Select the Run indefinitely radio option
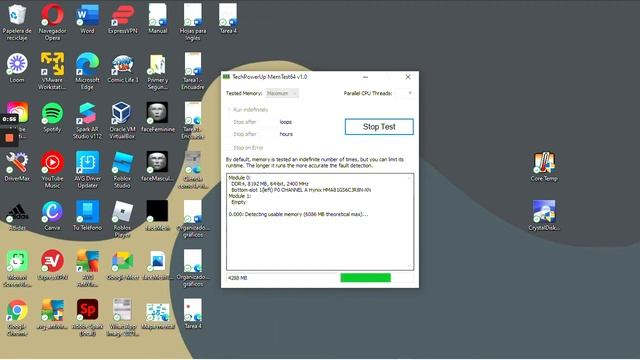The width and height of the screenshot is (640, 360). coord(248,110)
